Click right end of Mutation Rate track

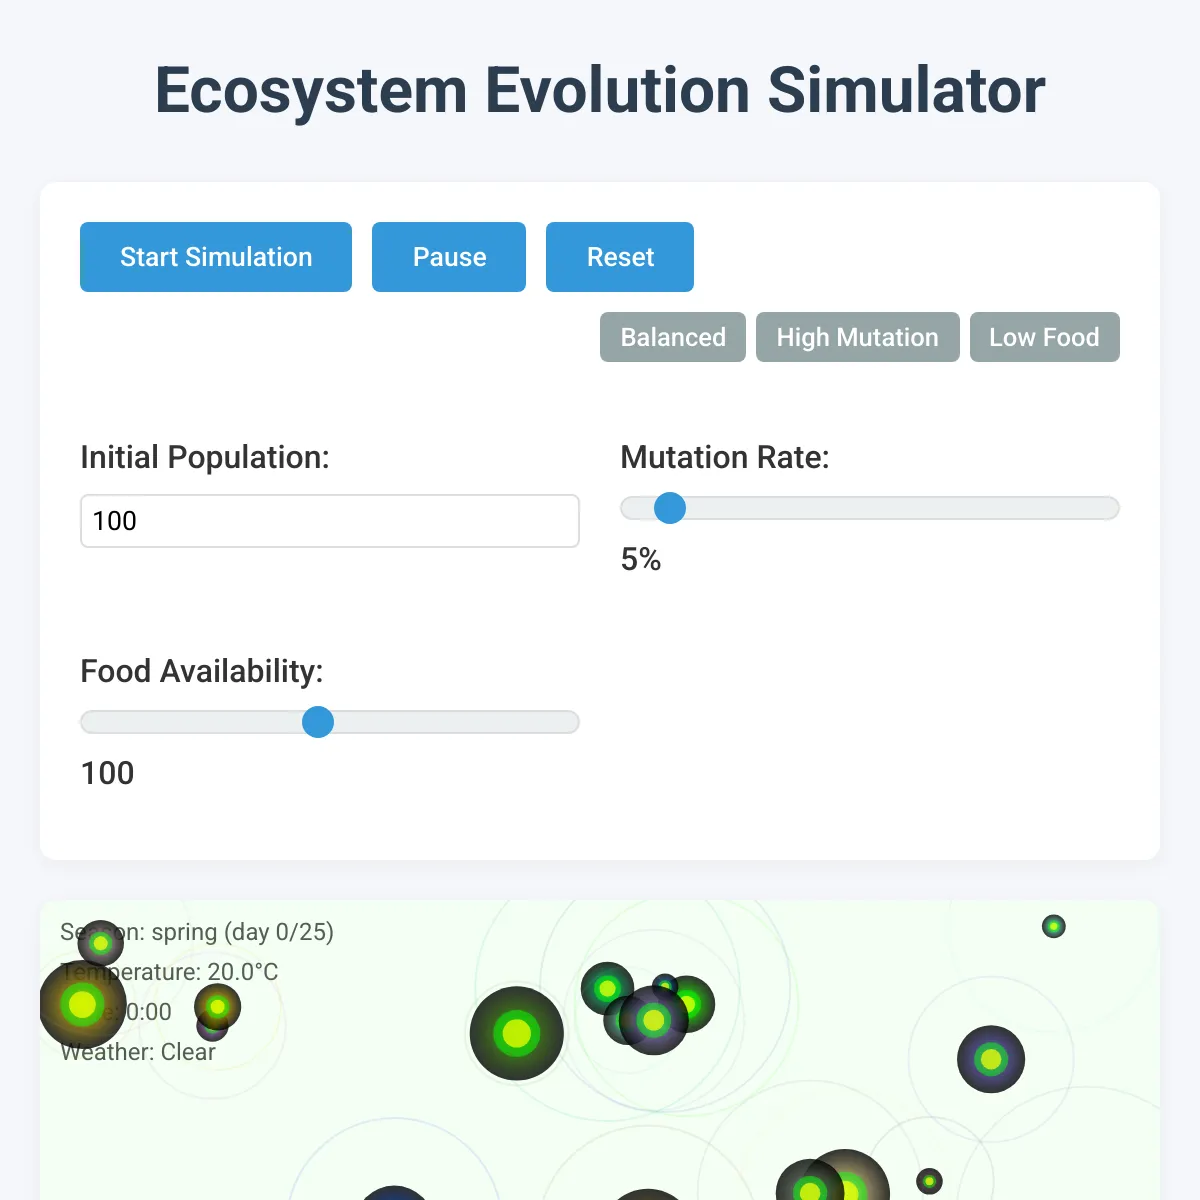[1112, 508]
